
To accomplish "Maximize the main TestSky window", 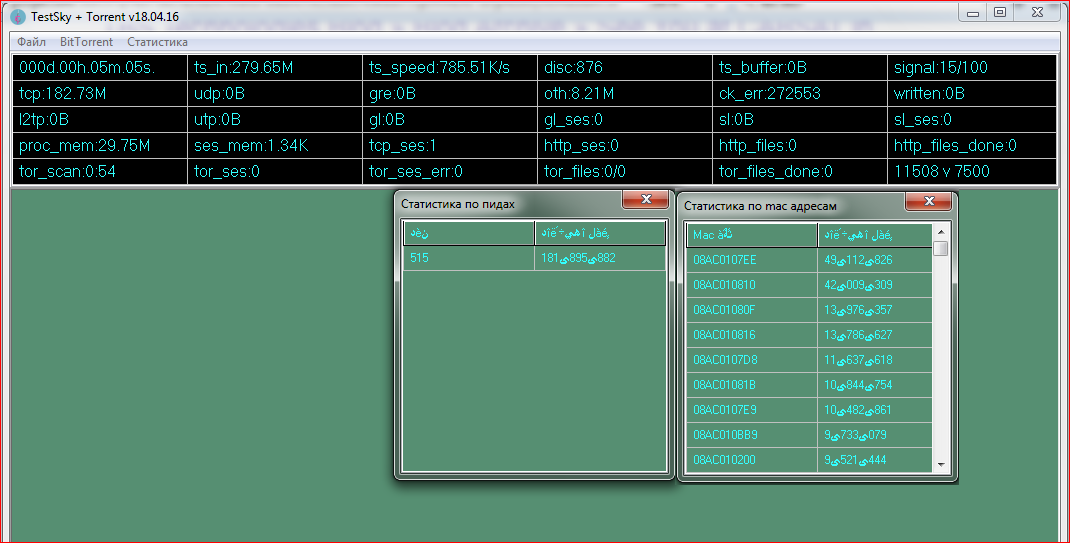I will [999, 12].
